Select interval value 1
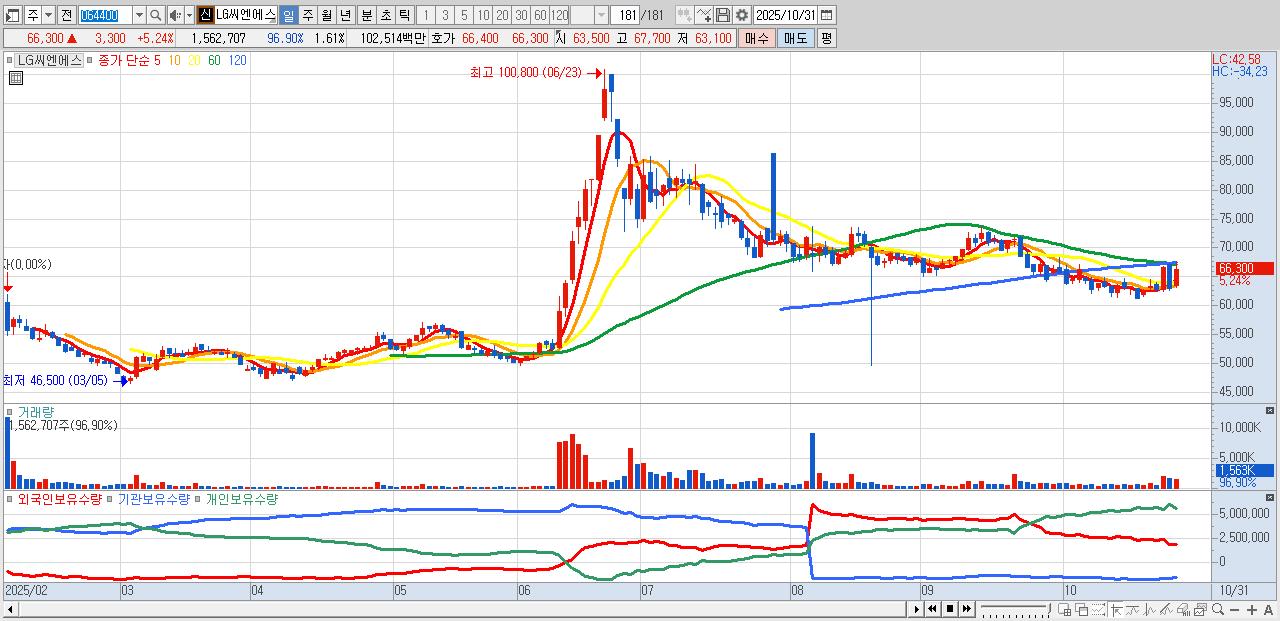Image resolution: width=1280 pixels, height=621 pixels. pos(425,15)
